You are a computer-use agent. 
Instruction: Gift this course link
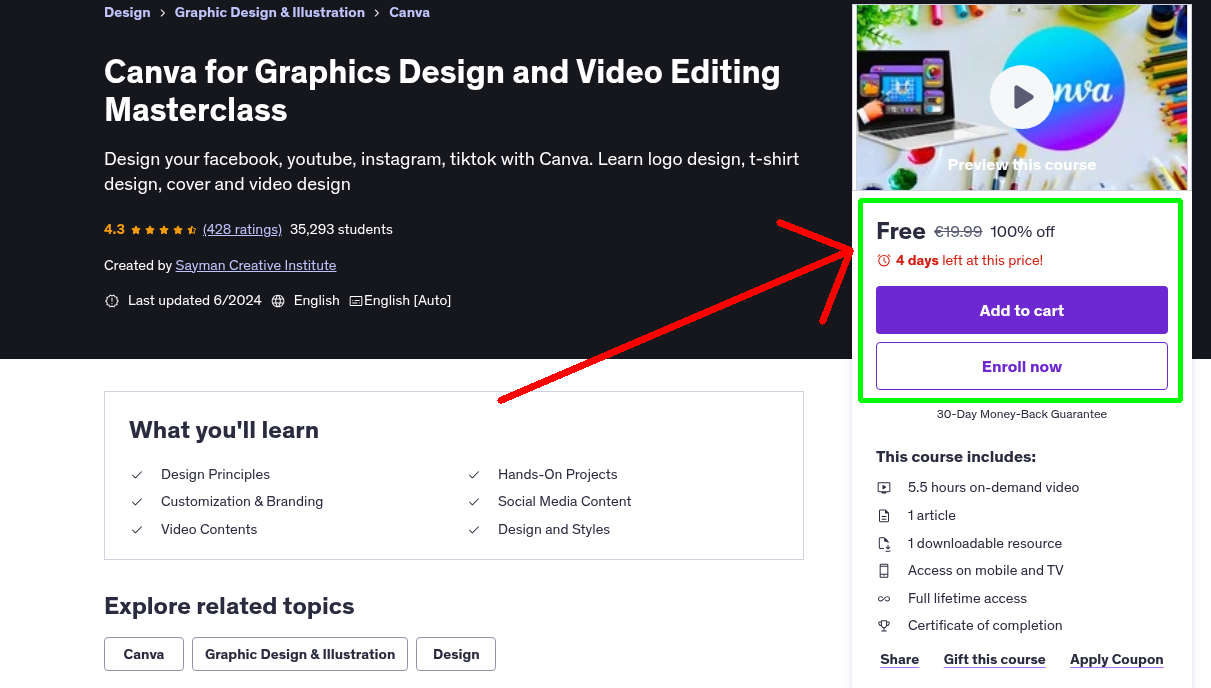pyautogui.click(x=995, y=659)
